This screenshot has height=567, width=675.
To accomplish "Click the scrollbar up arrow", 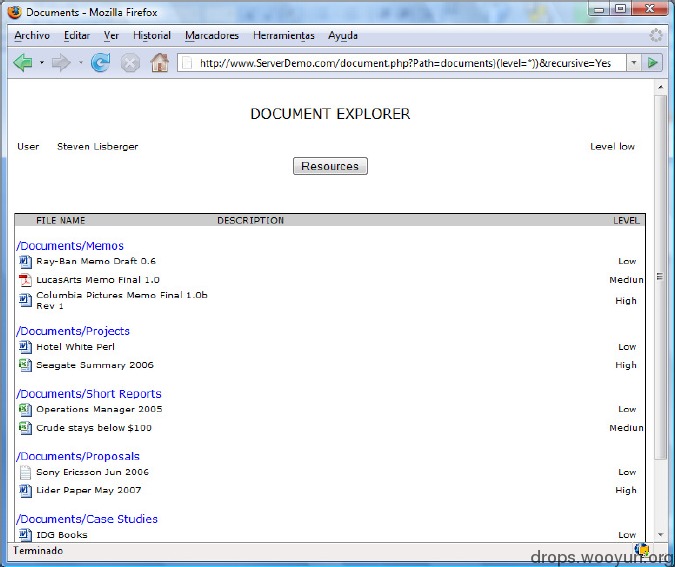I will pyautogui.click(x=660, y=87).
